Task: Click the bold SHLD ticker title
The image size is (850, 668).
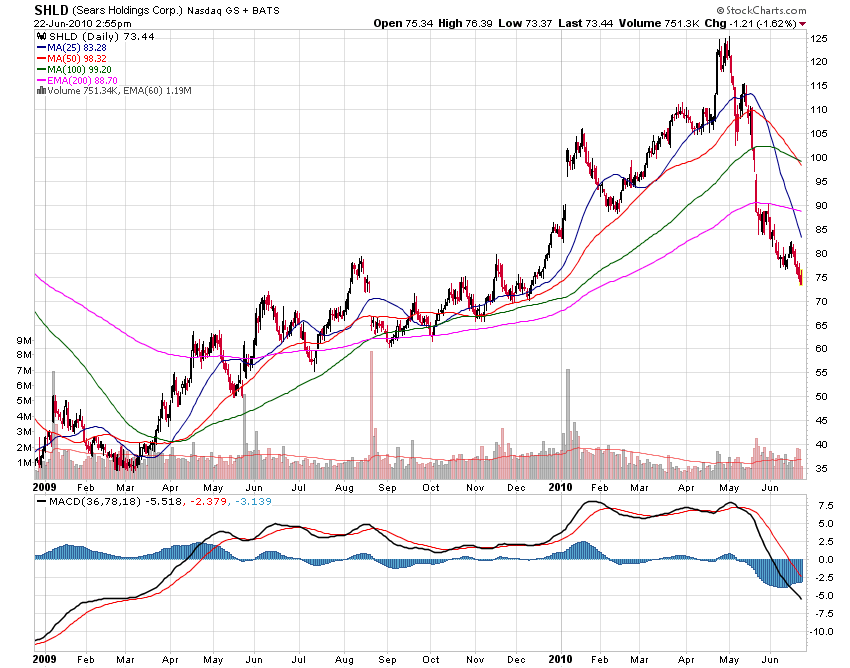Action: [x=51, y=10]
